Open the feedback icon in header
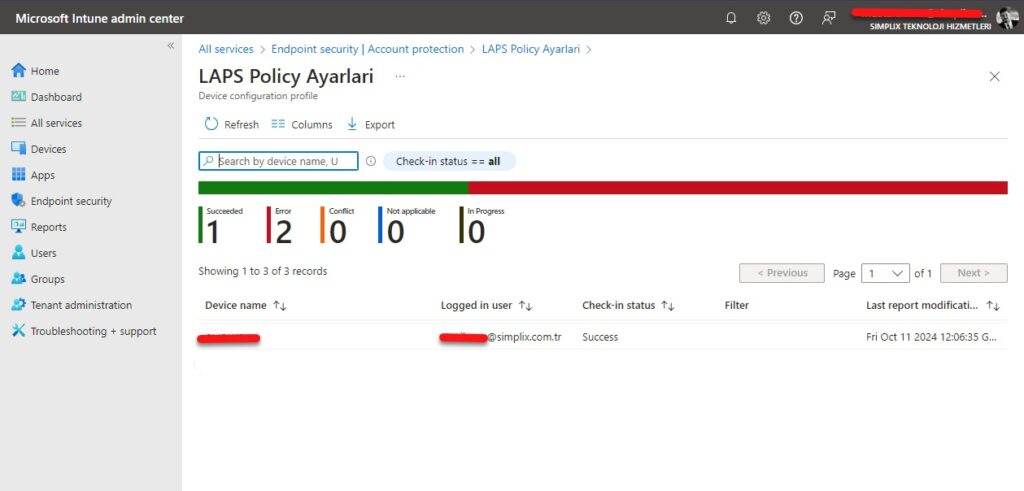 click(x=828, y=18)
